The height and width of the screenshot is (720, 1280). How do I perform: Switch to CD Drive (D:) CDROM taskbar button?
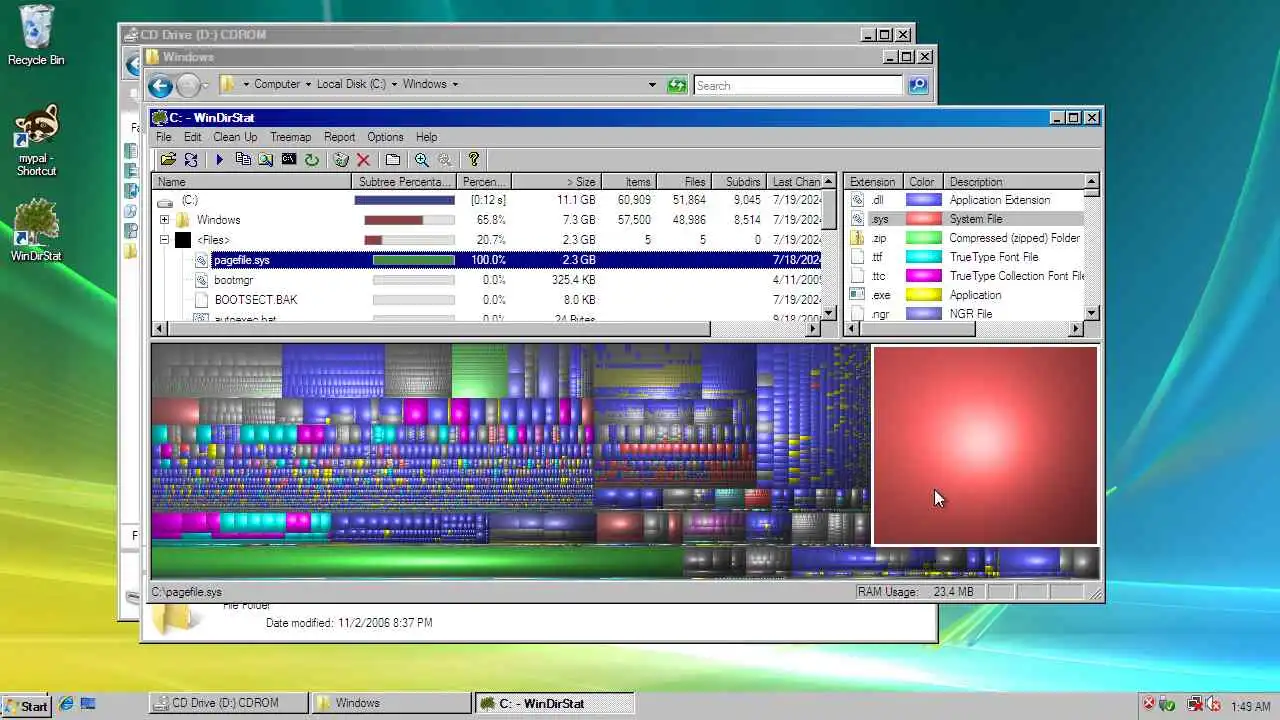coord(227,703)
